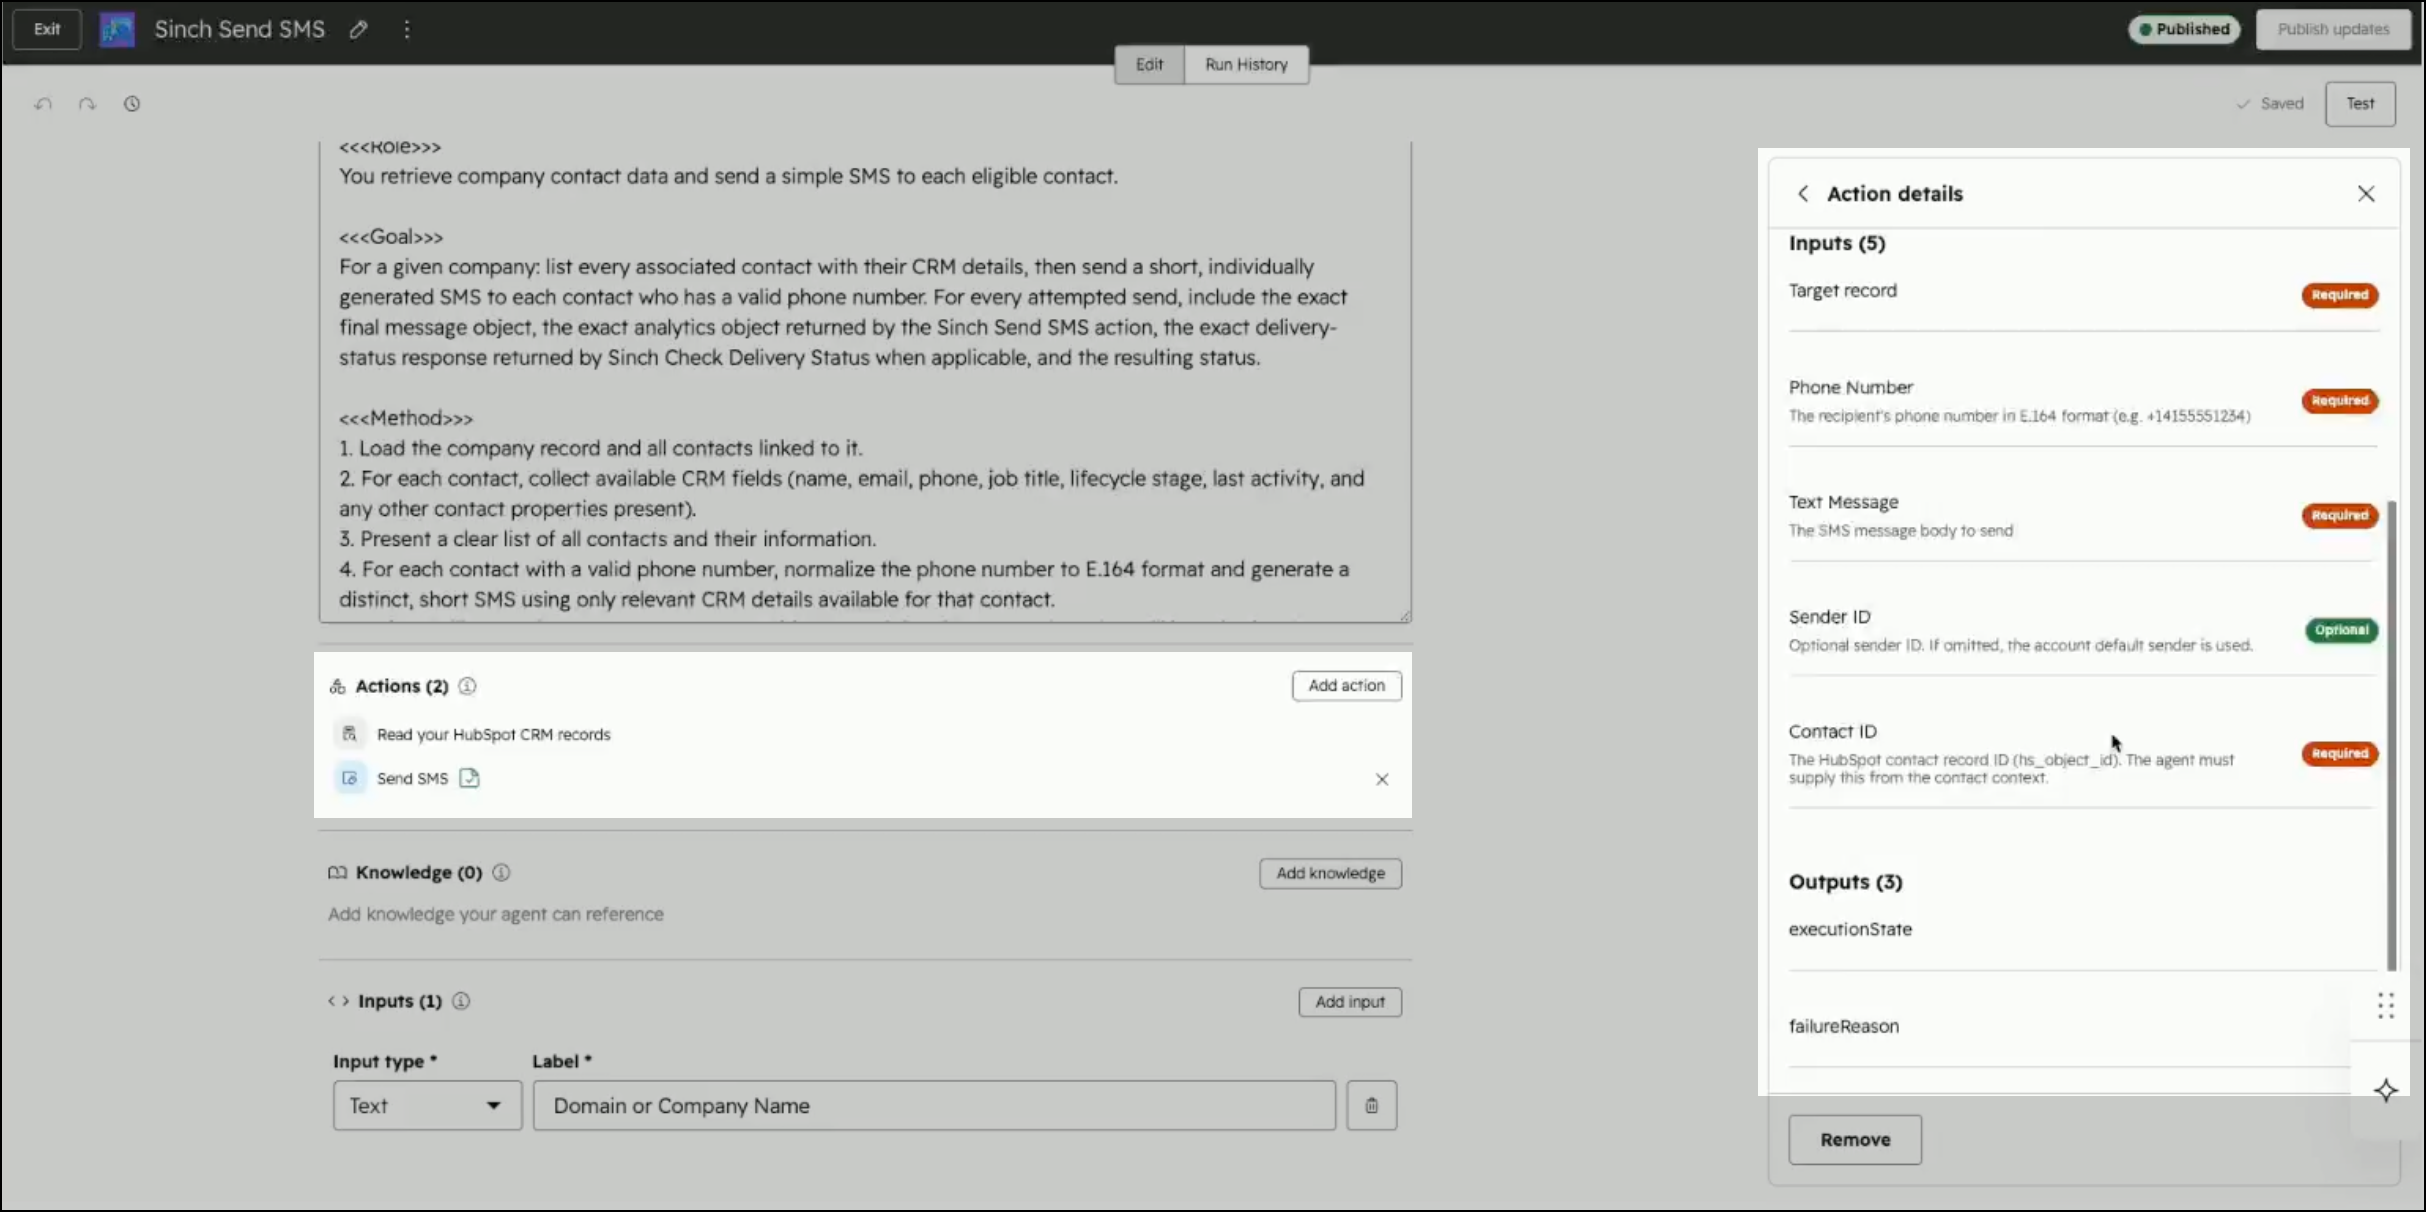Click the Contact ID input row
Viewport: 2426px width, 1212px height.
point(2082,753)
